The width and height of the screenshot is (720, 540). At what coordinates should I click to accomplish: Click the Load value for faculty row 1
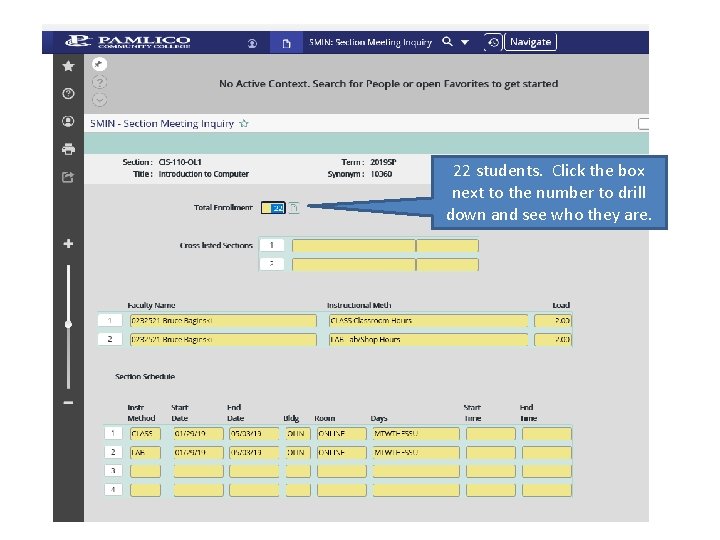pyautogui.click(x=553, y=321)
